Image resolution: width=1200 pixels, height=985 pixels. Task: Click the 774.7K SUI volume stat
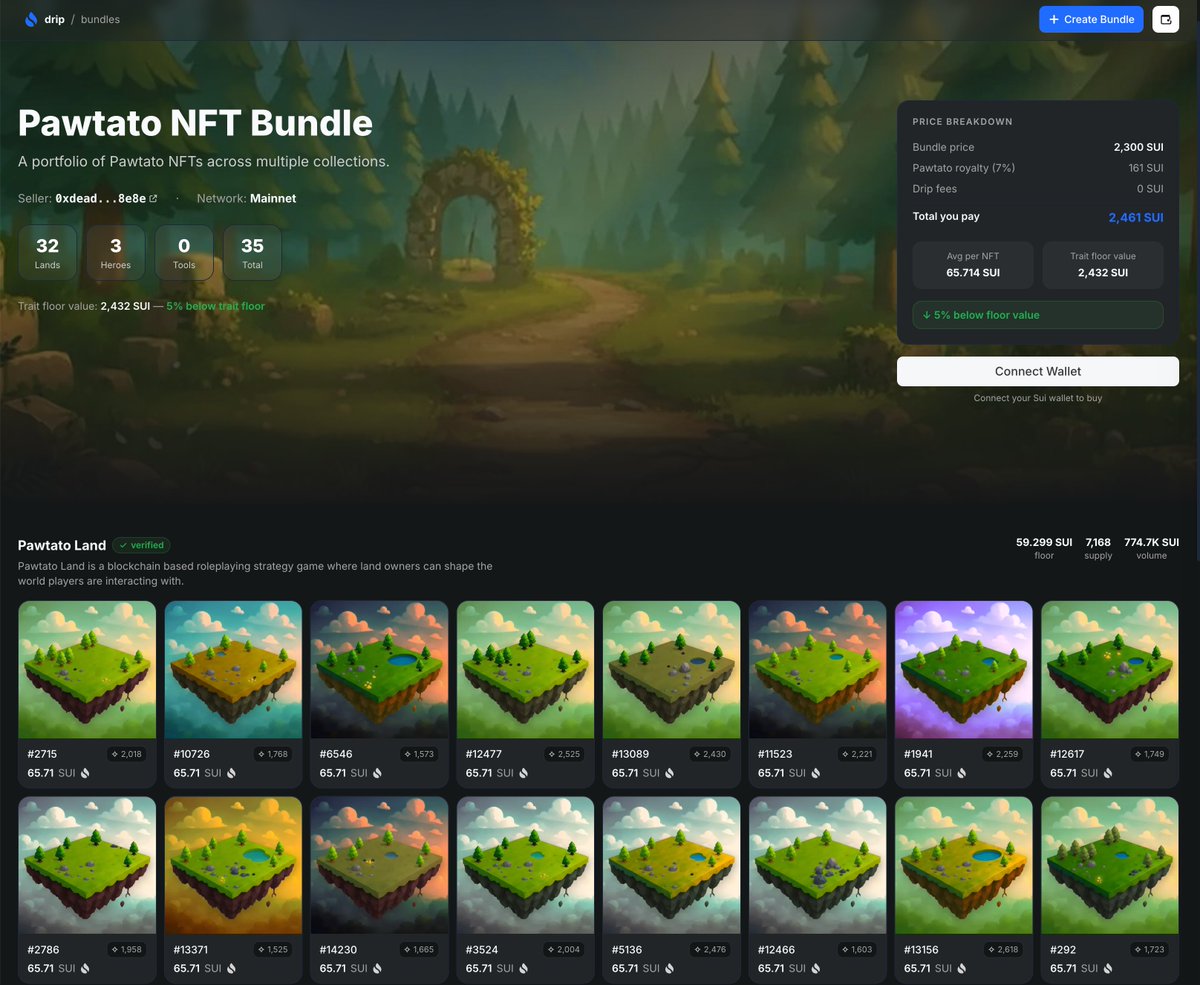click(1151, 548)
